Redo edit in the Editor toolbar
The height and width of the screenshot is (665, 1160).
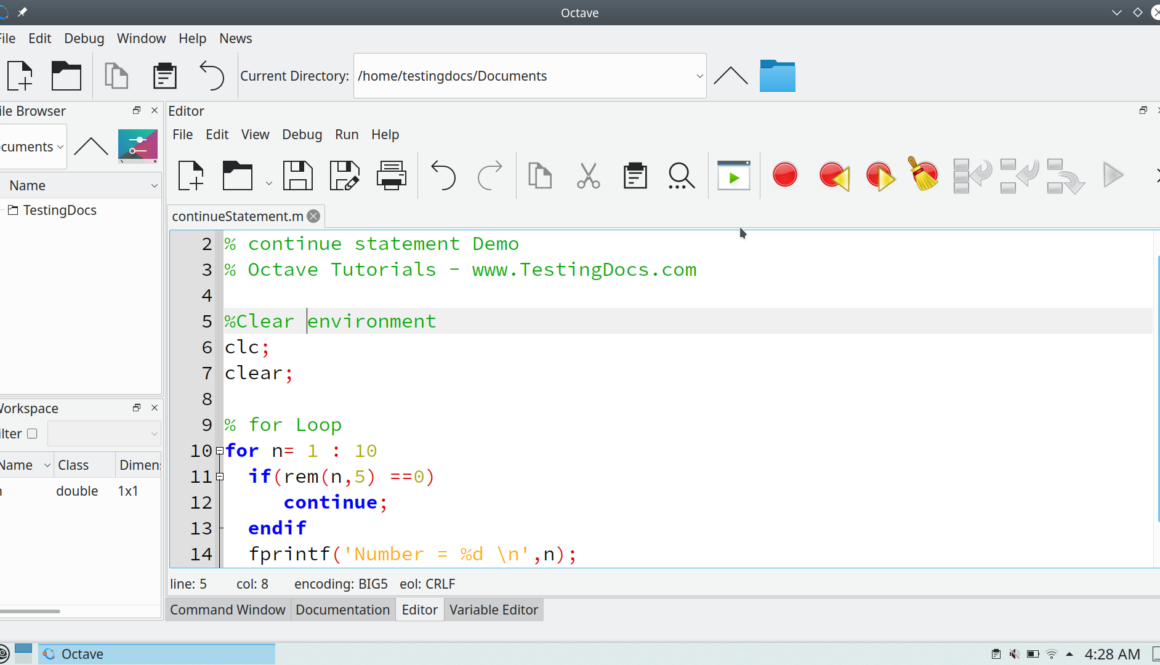(x=490, y=176)
